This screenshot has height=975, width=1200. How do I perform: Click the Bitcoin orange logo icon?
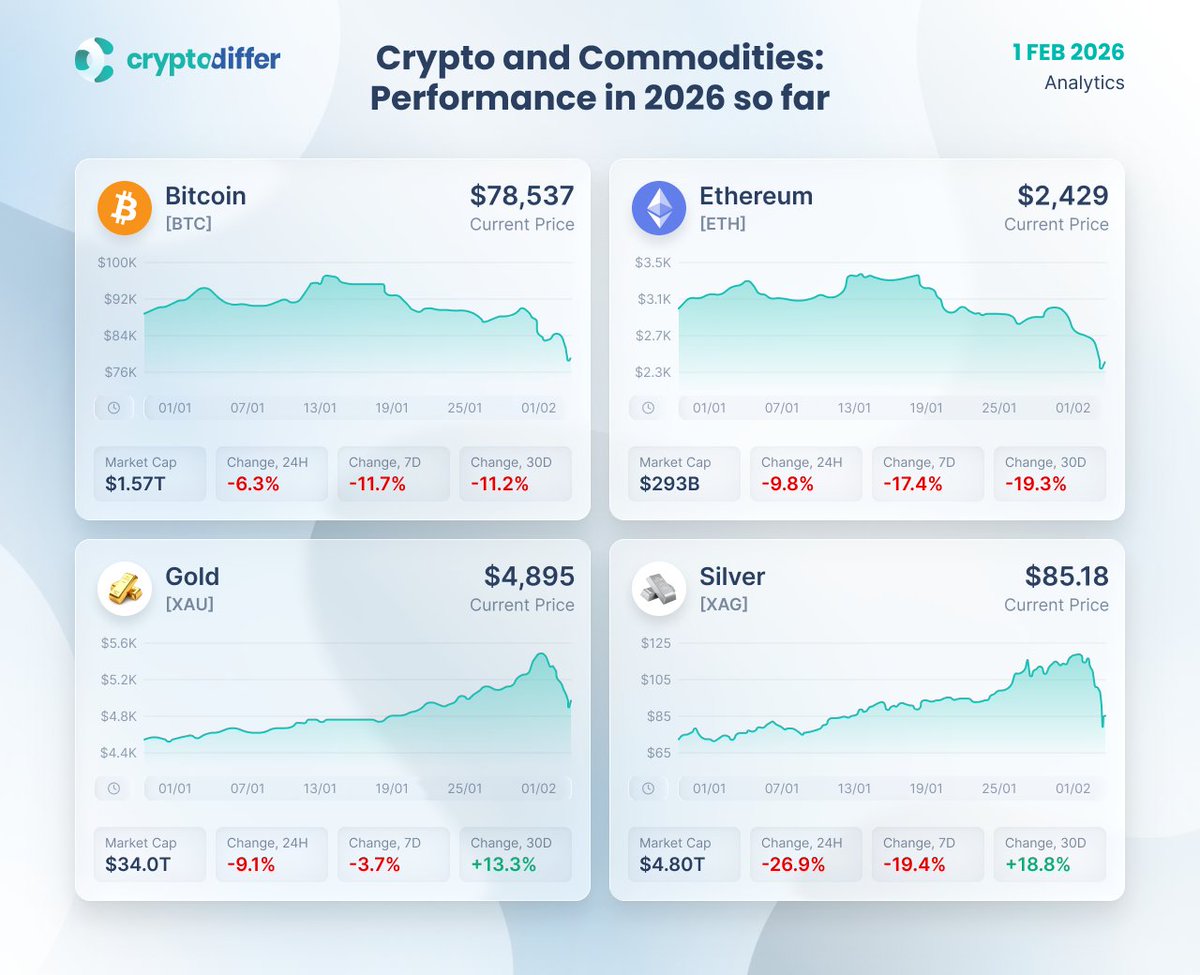pyautogui.click(x=124, y=208)
